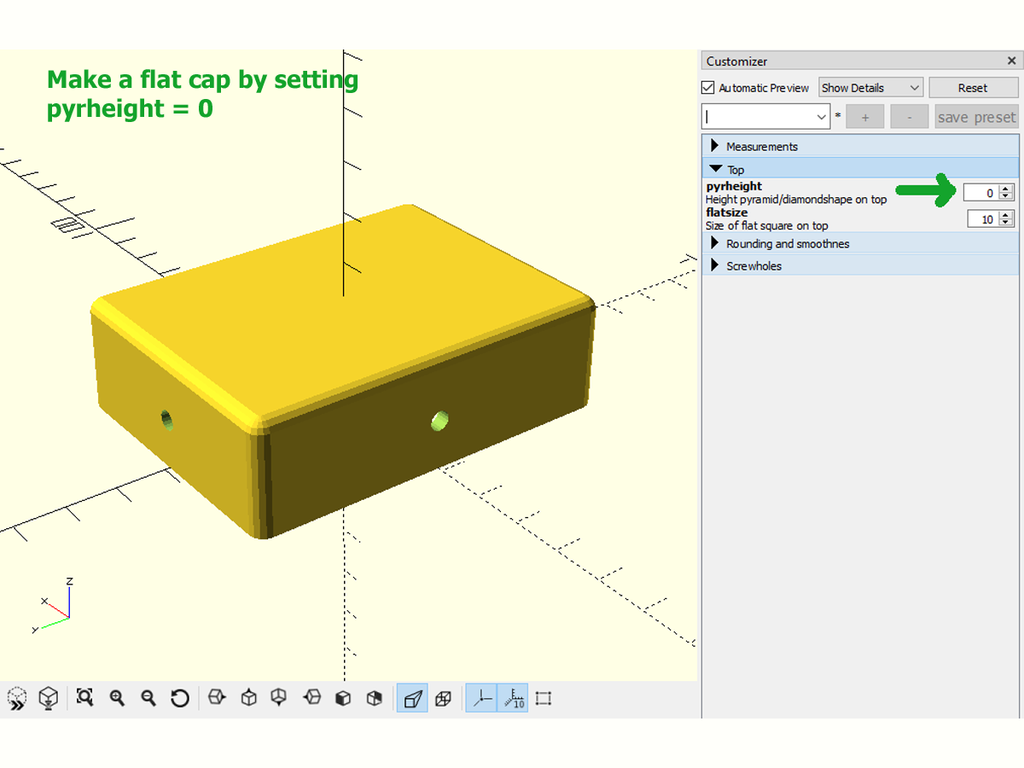This screenshot has height=768, width=1024.
Task: Reset the view rotation with circular arrow icon
Action: 180,698
